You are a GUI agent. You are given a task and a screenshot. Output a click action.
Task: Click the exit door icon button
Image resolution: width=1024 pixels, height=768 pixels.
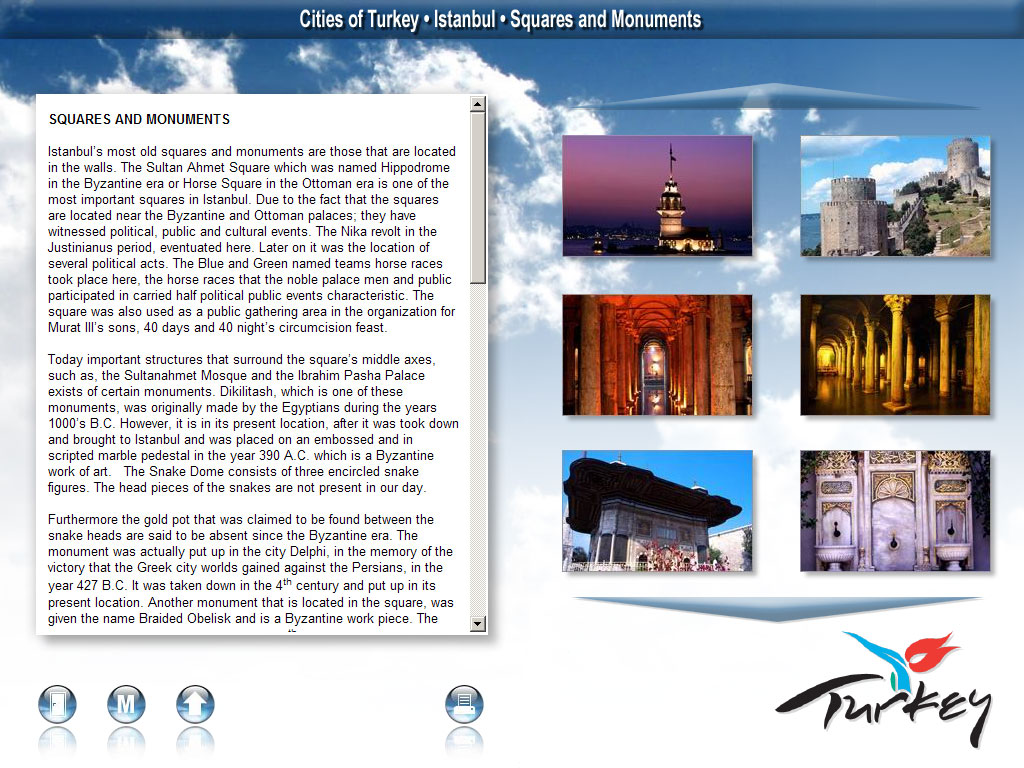57,704
